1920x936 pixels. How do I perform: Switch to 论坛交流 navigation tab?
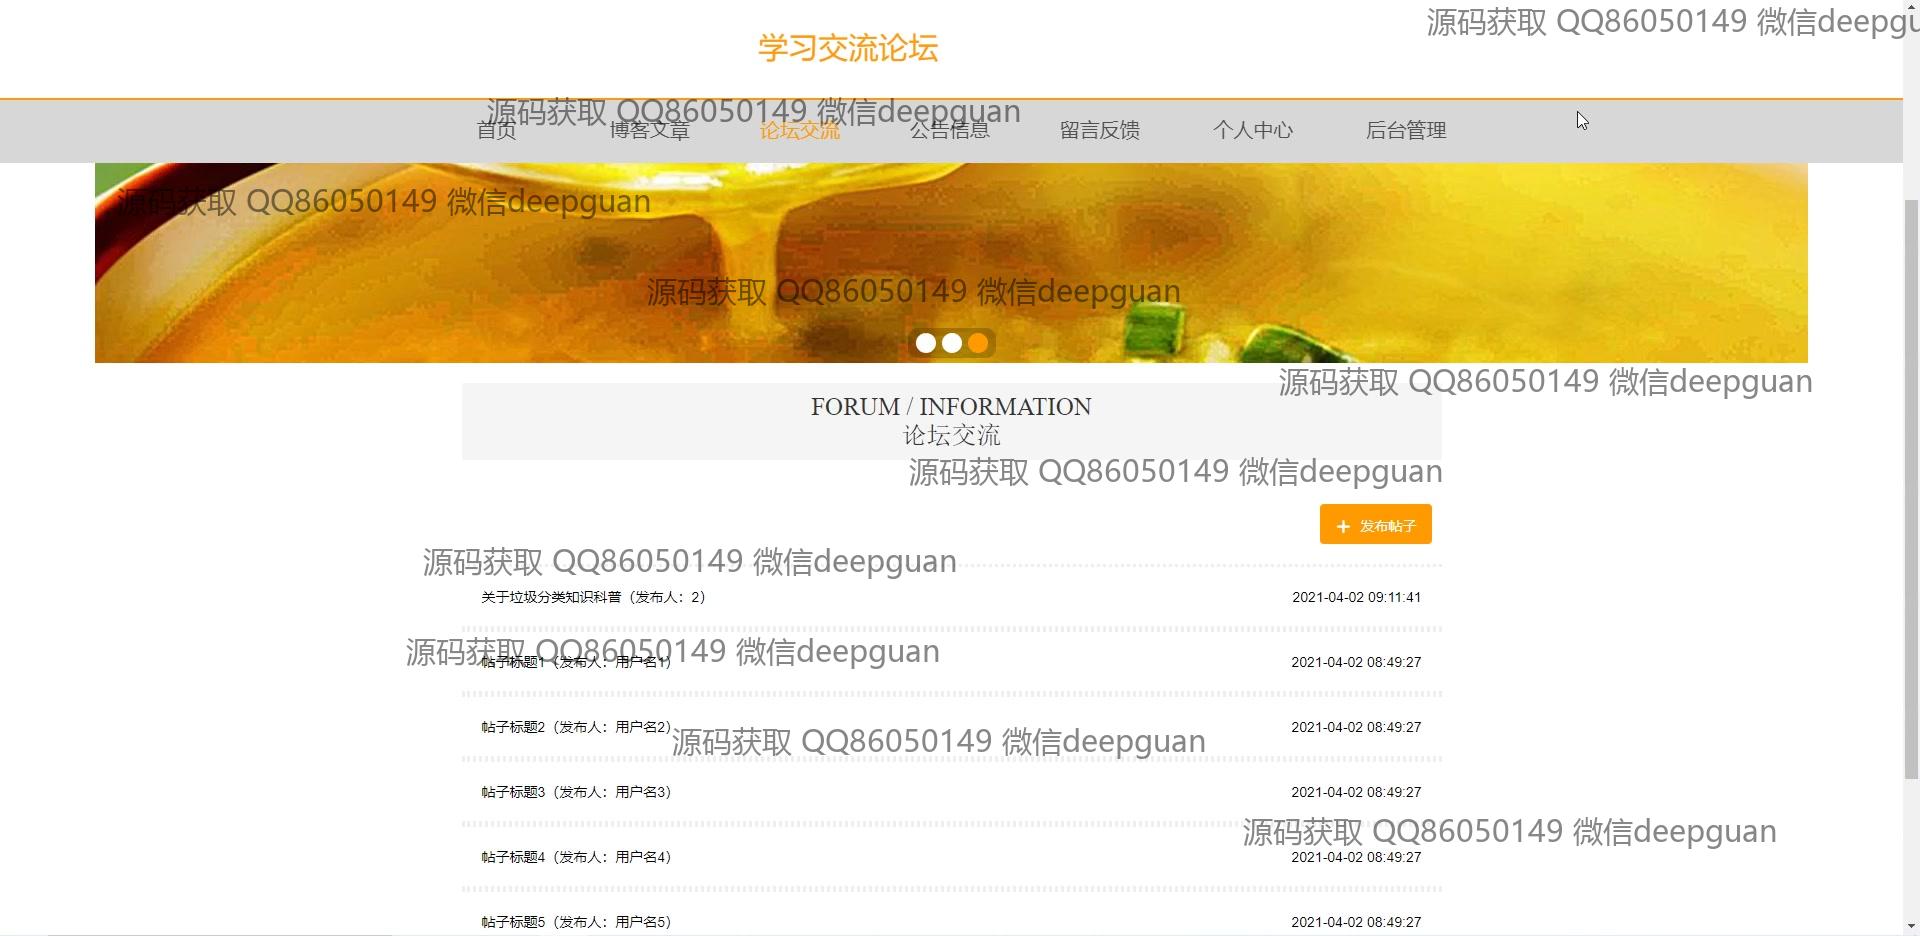pyautogui.click(x=799, y=131)
